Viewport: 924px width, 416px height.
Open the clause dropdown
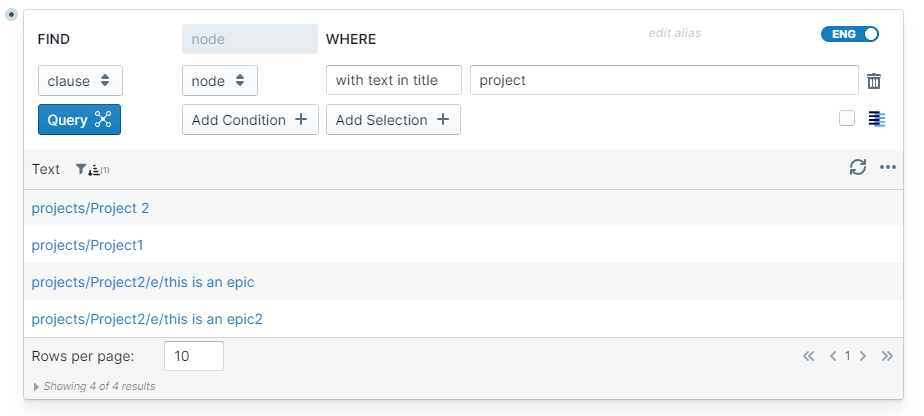[80, 81]
